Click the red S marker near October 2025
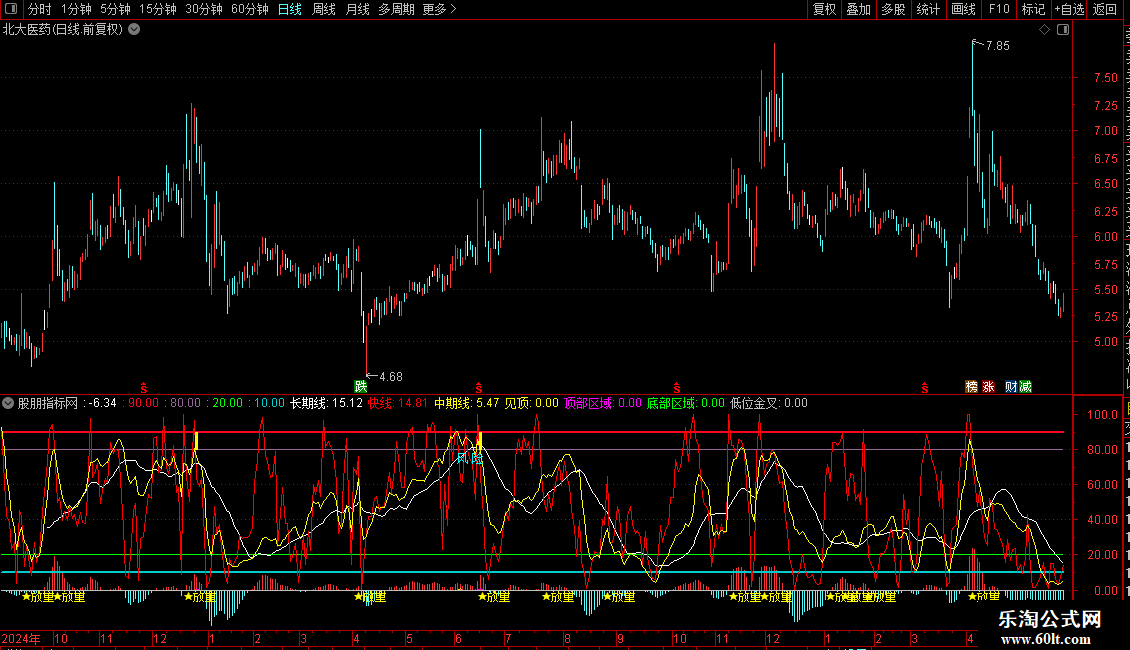 tap(677, 388)
